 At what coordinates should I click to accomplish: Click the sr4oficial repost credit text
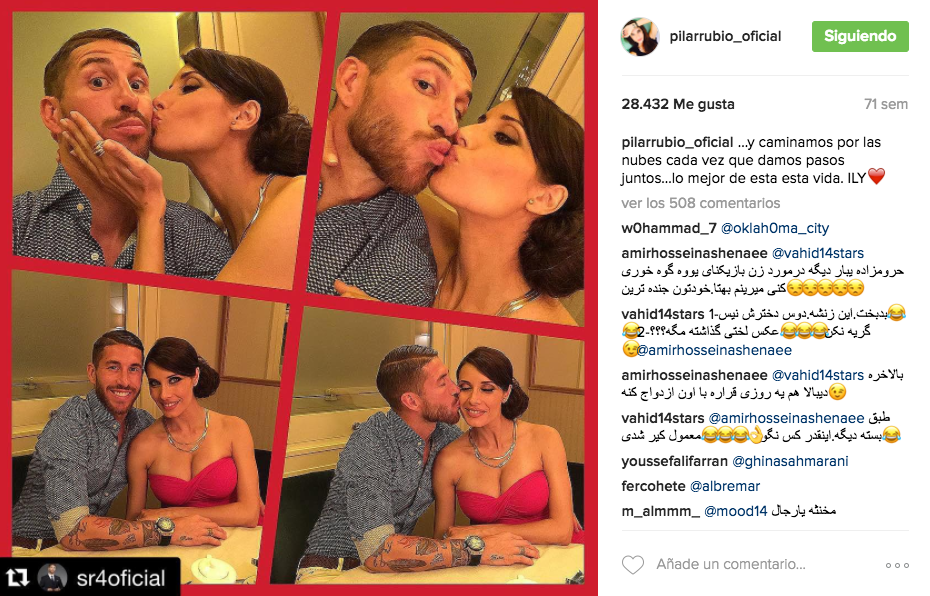[121, 578]
